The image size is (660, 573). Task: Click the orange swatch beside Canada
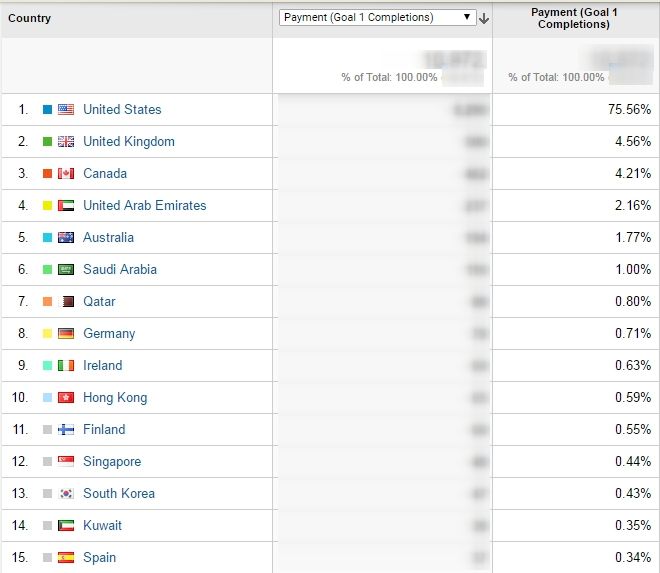click(x=48, y=173)
